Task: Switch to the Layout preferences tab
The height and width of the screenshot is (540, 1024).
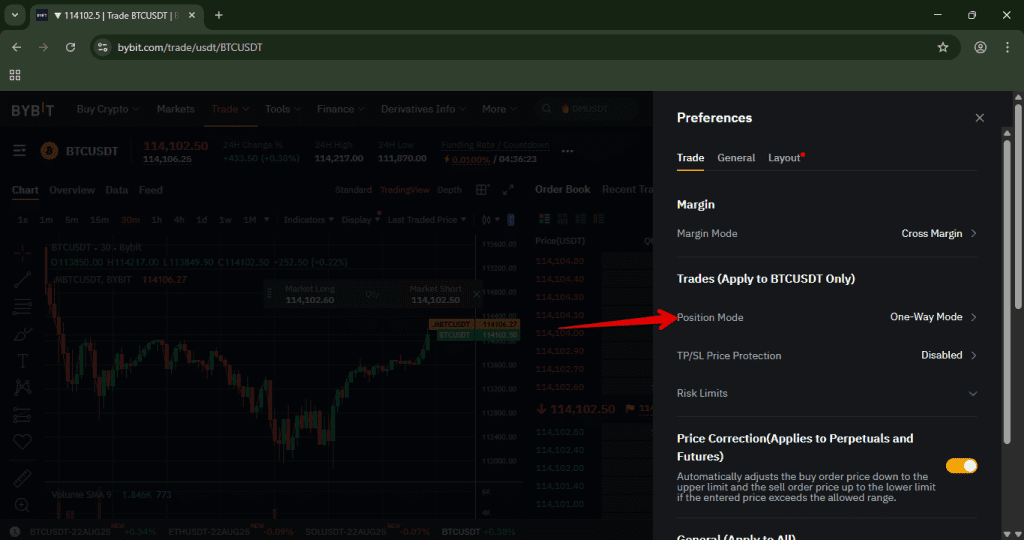Action: click(785, 158)
